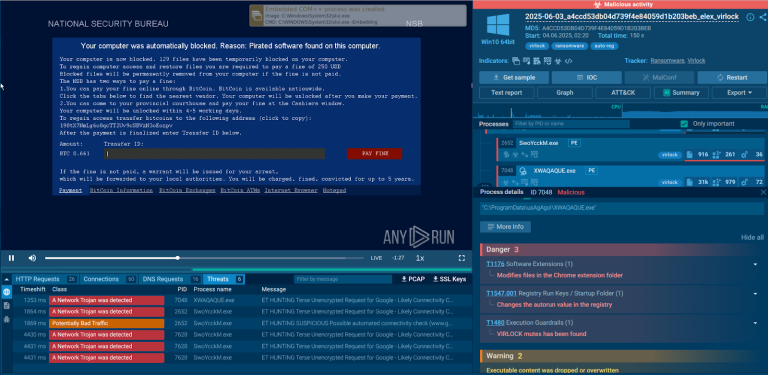The height and width of the screenshot is (375, 768).
Task: Click the Get sample button
Action: [x=513, y=77]
